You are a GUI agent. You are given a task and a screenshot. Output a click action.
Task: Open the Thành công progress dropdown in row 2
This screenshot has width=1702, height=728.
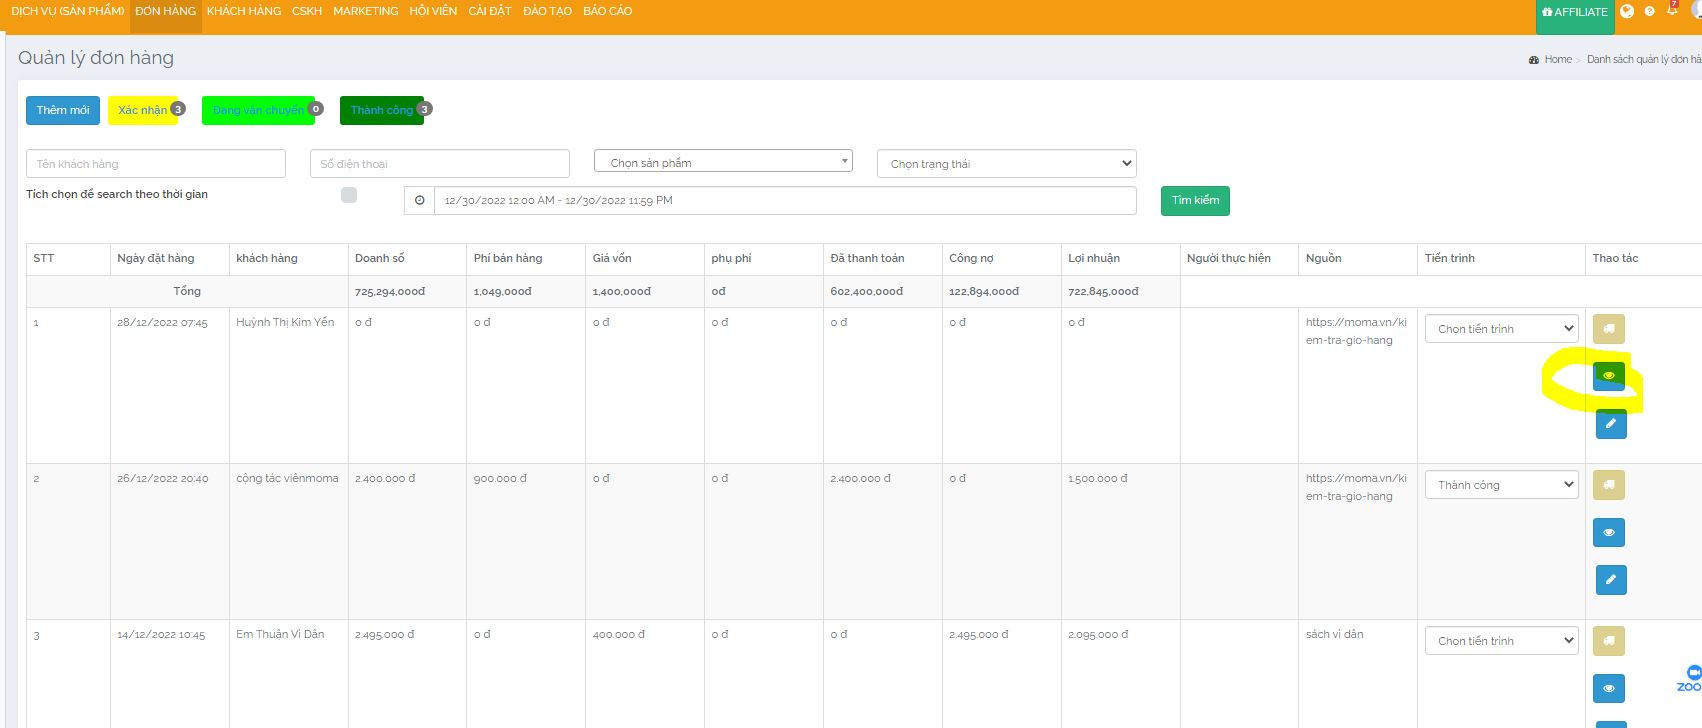1501,485
